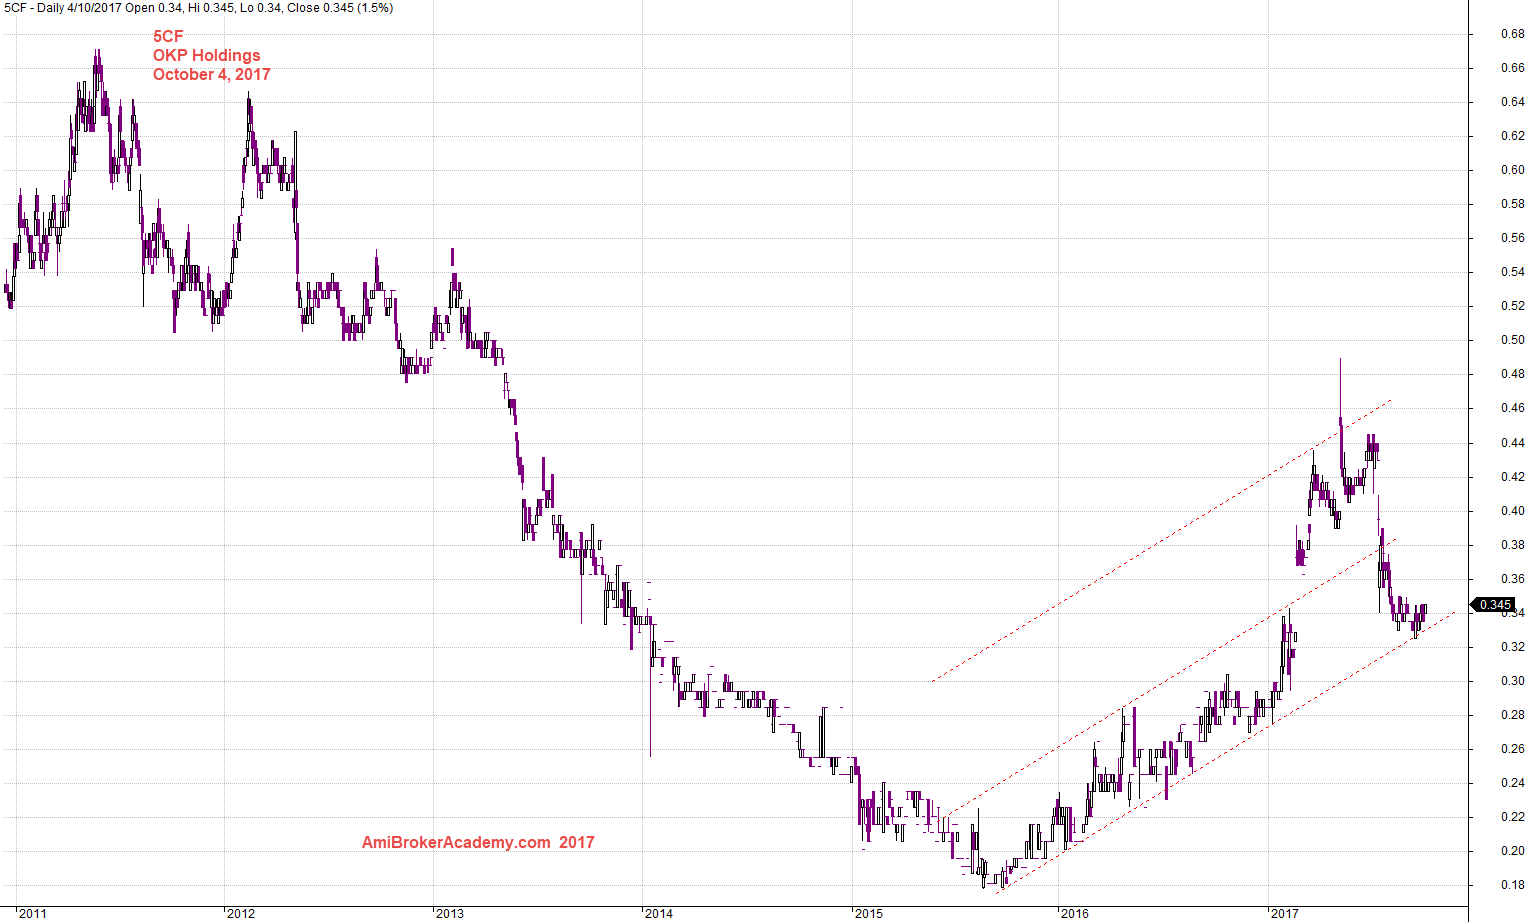Click the 0.60 price axis label

click(1513, 170)
